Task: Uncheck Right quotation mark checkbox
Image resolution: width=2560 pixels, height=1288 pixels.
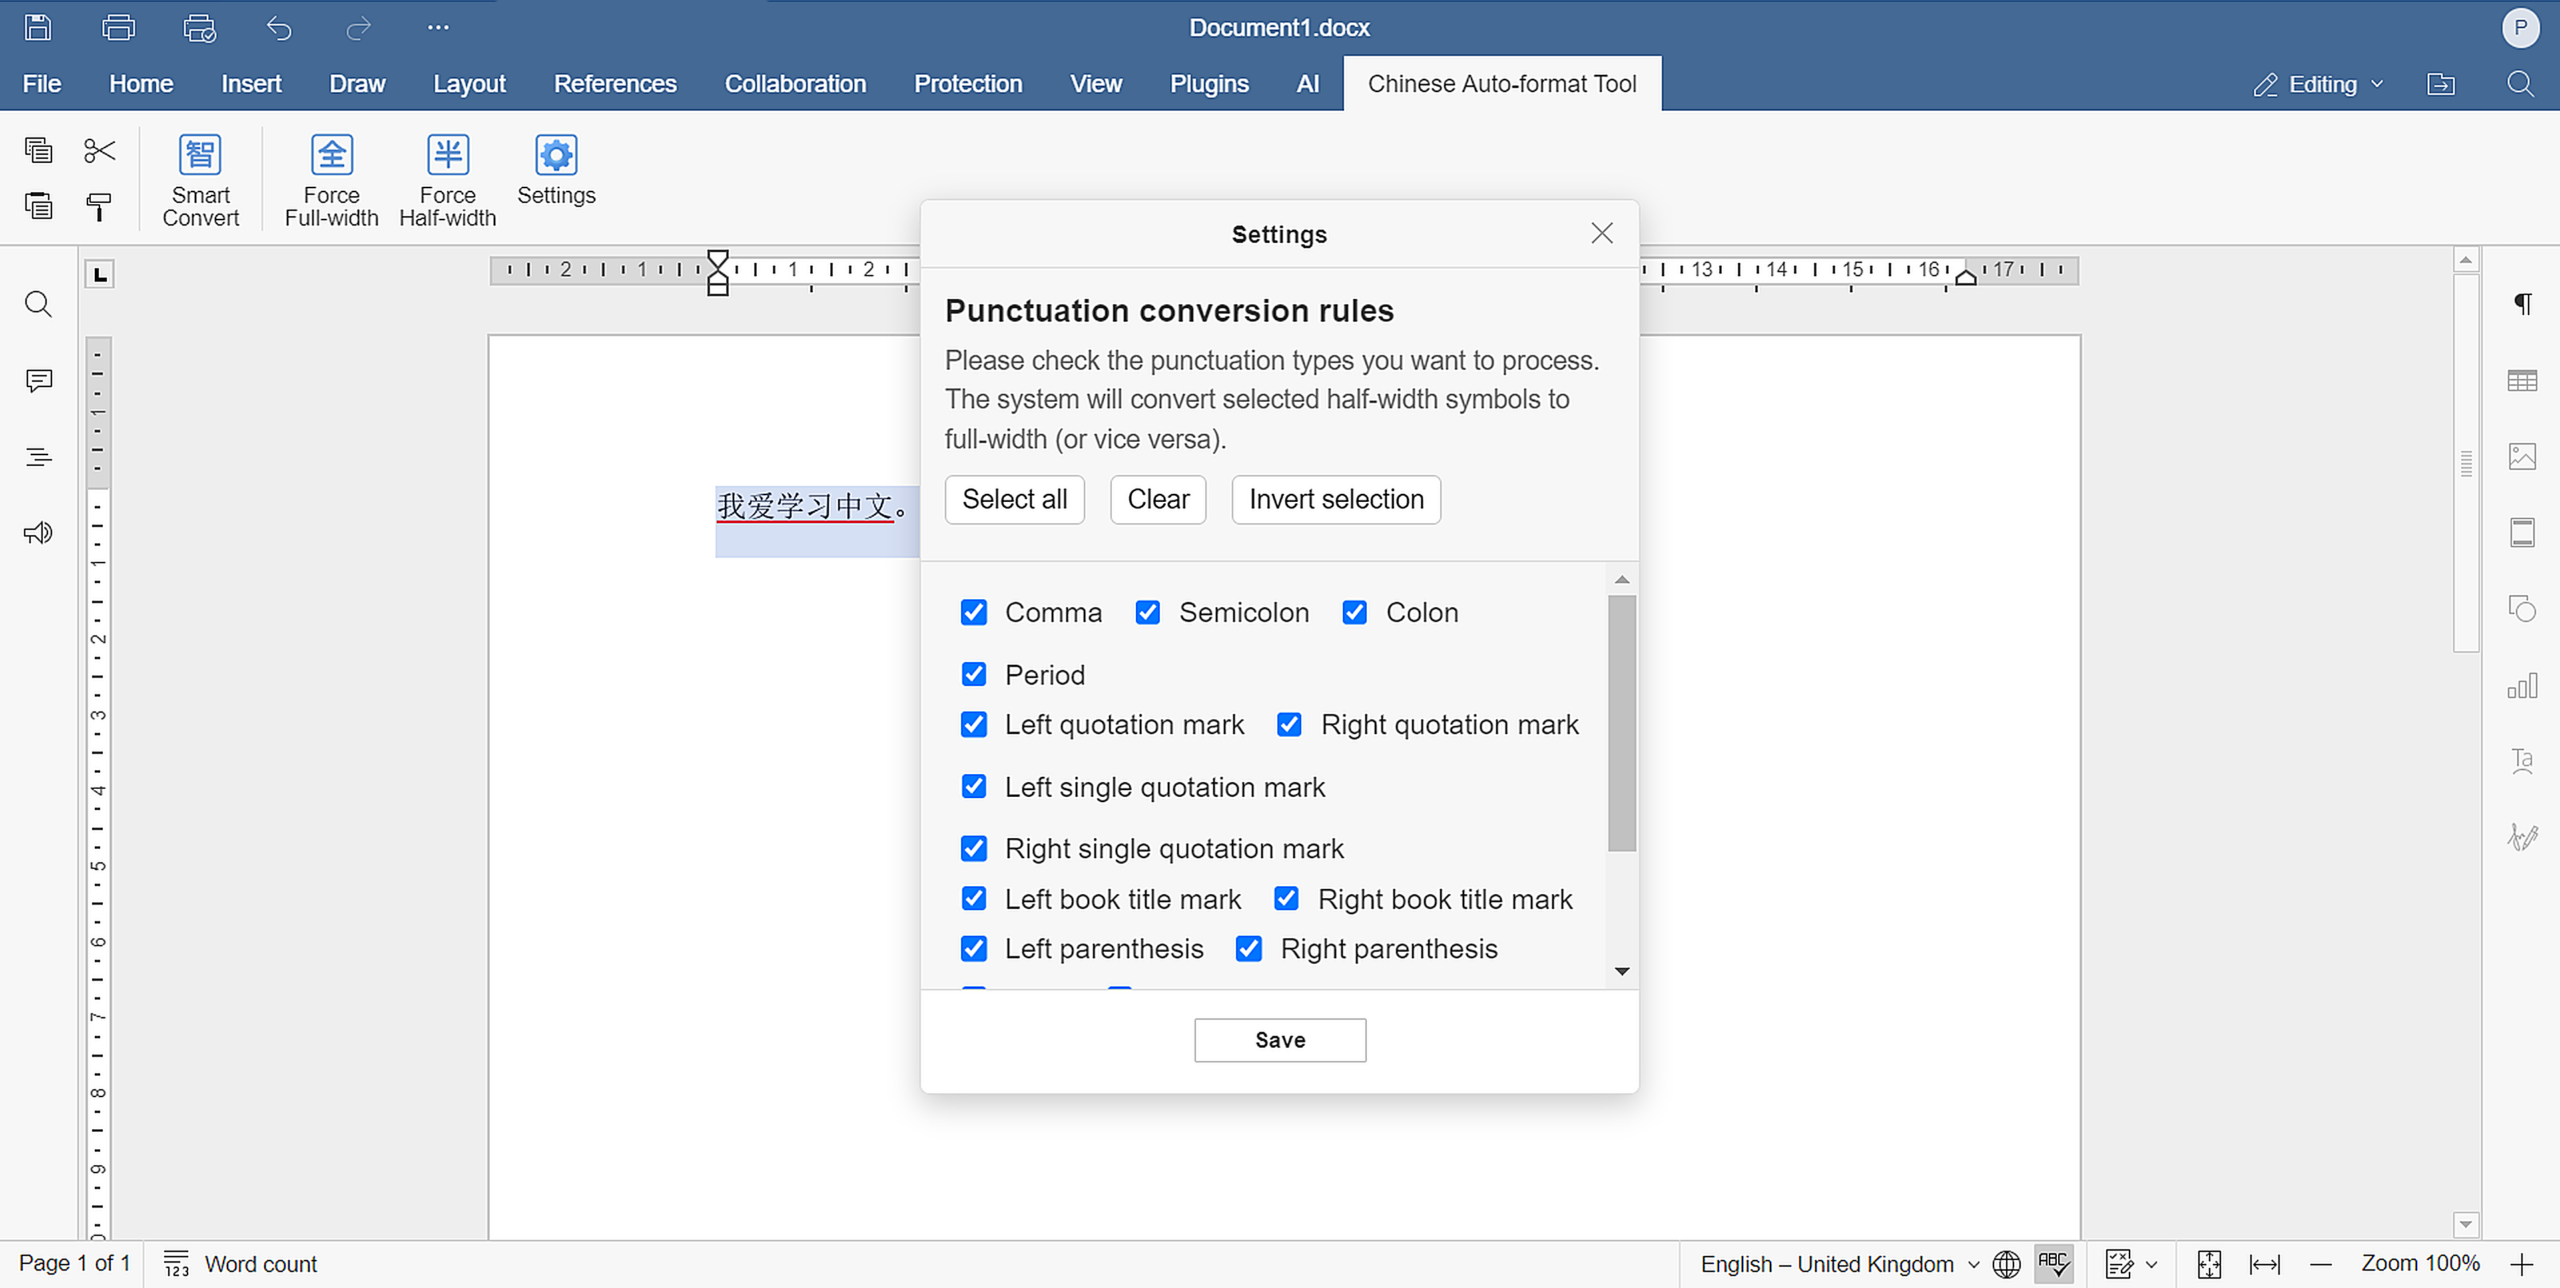Action: click(1290, 724)
